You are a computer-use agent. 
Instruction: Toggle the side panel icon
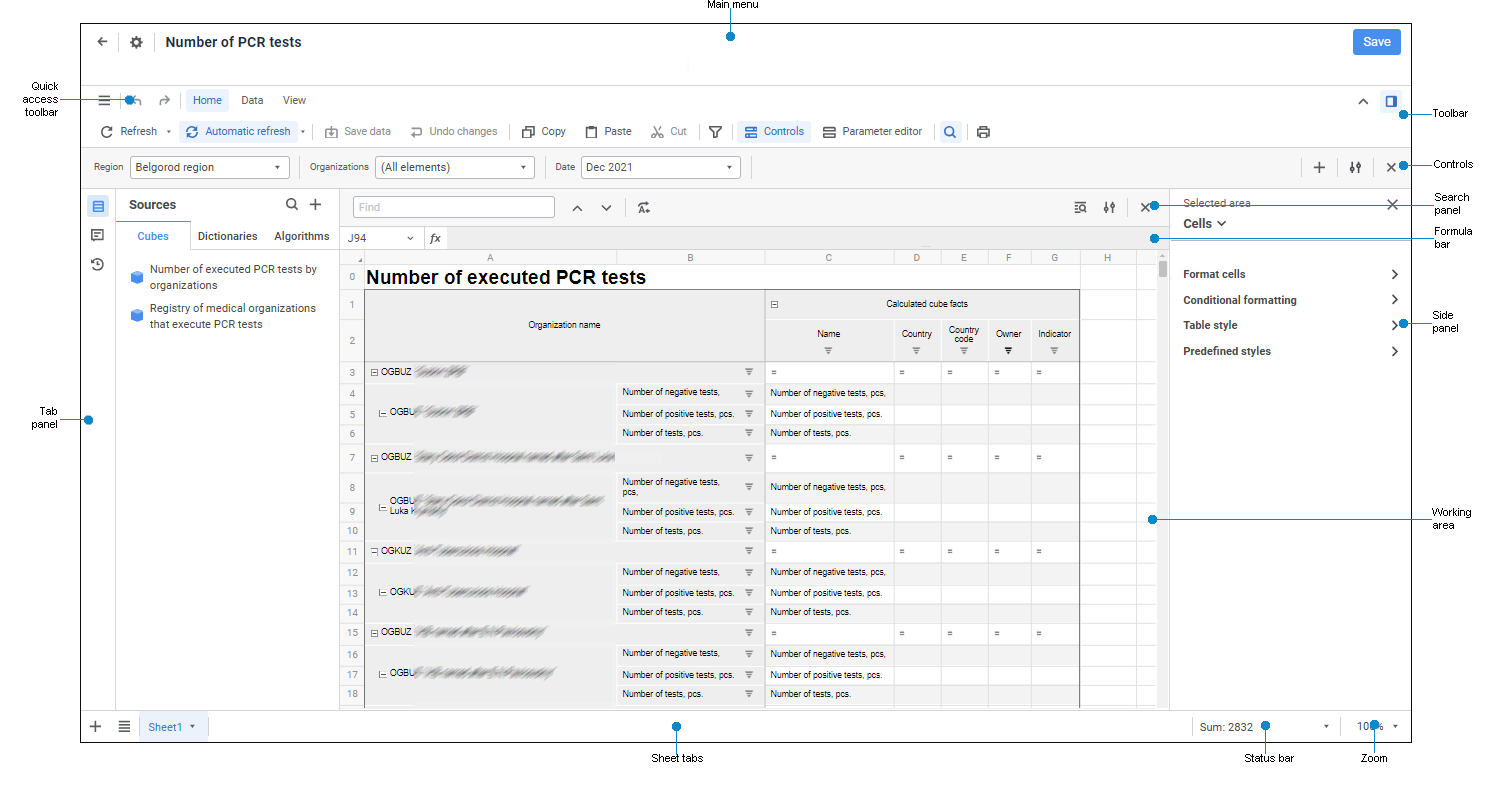click(1391, 101)
